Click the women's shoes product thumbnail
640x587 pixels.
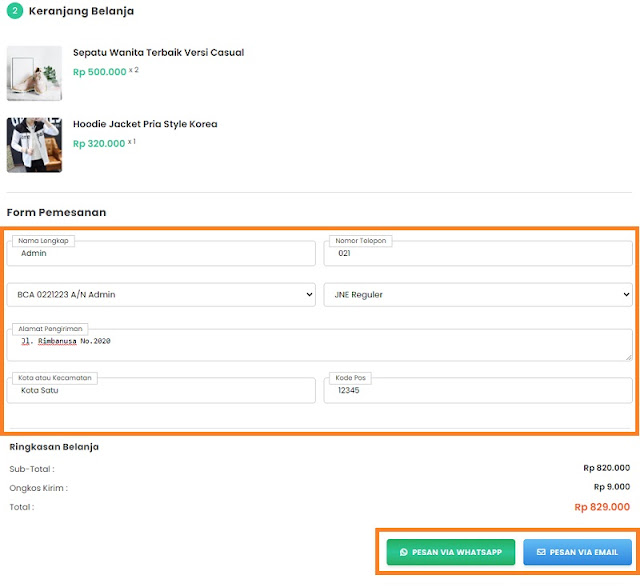pos(34,73)
